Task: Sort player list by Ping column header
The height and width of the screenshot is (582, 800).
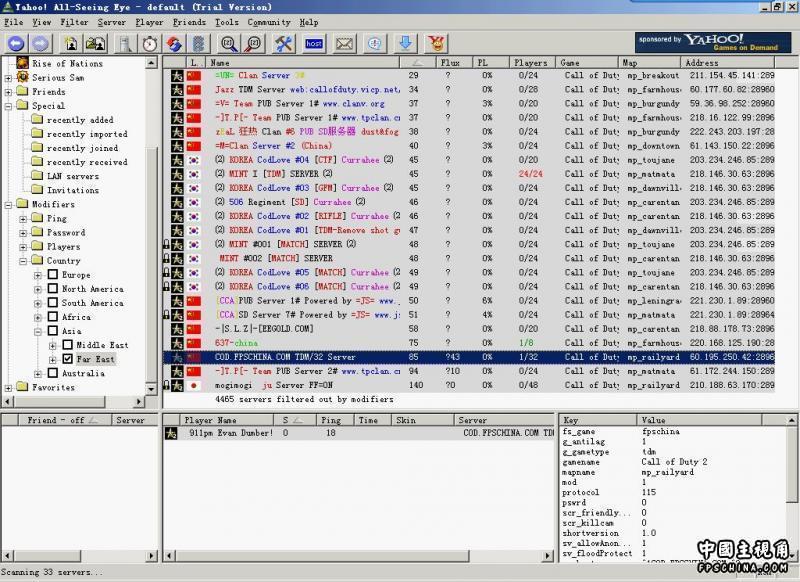Action: click(335, 420)
